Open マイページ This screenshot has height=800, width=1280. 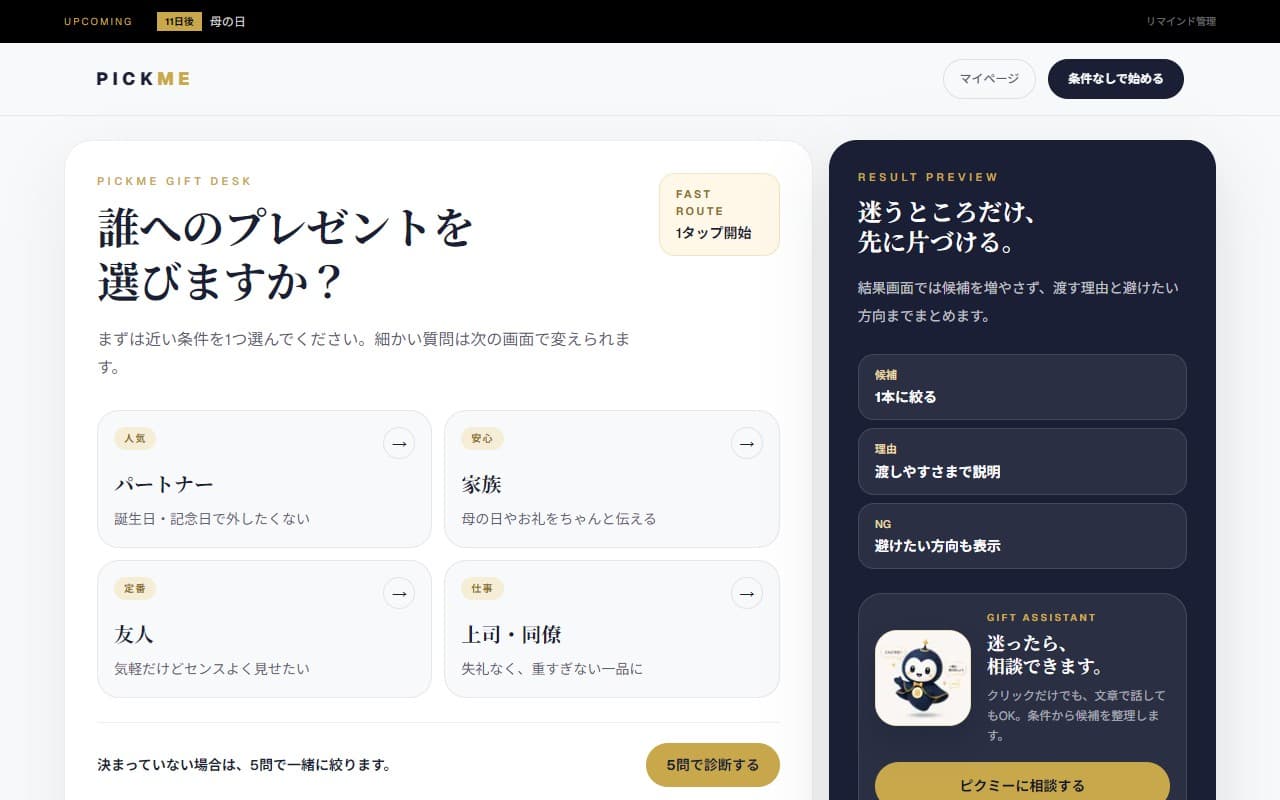tap(989, 79)
